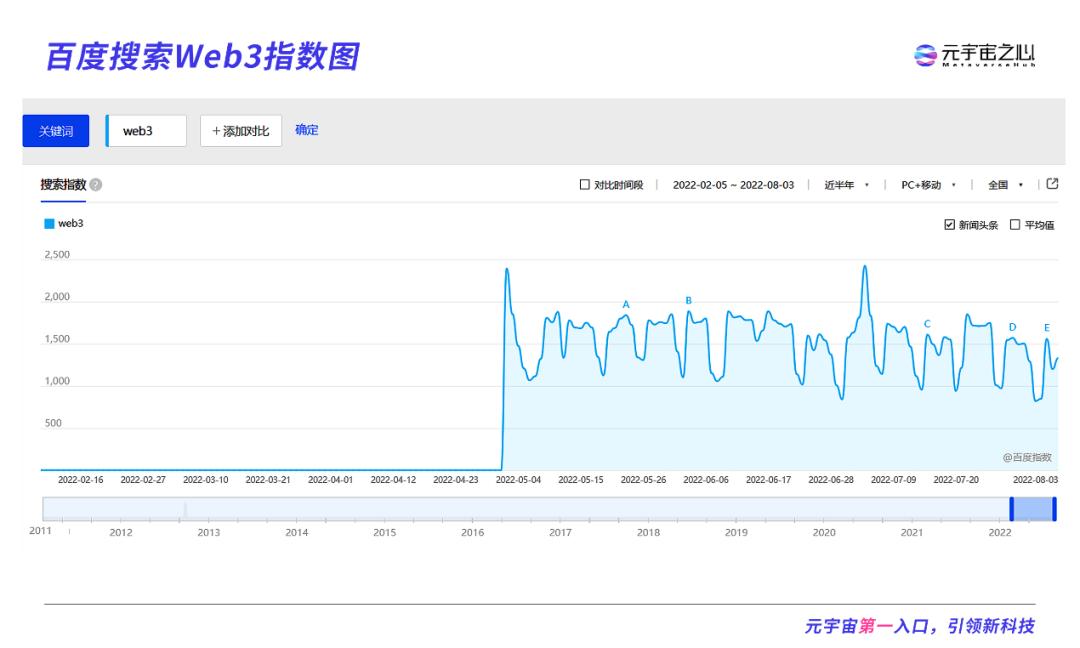Expand the 全国 region dropdown

(x=1006, y=185)
